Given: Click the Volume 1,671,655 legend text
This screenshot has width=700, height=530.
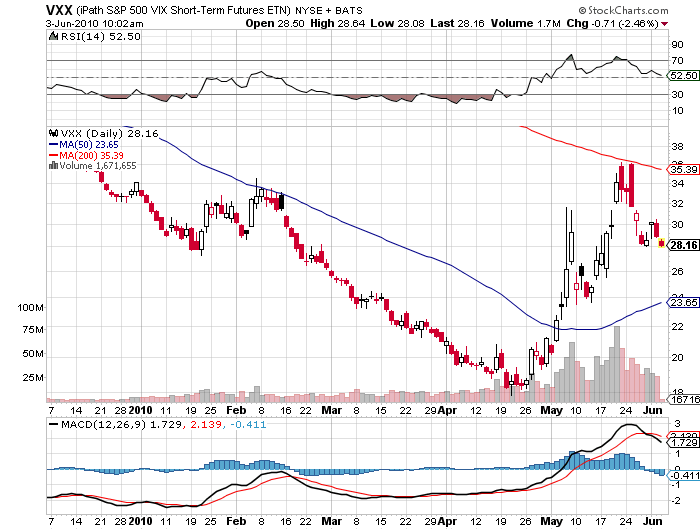Looking at the screenshot, I should click(x=98, y=166).
